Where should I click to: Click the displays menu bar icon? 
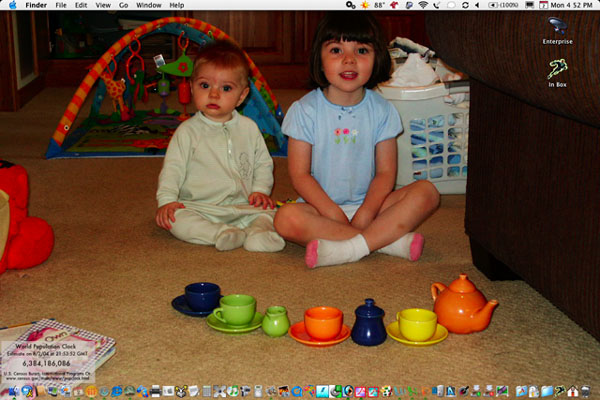coord(530,5)
